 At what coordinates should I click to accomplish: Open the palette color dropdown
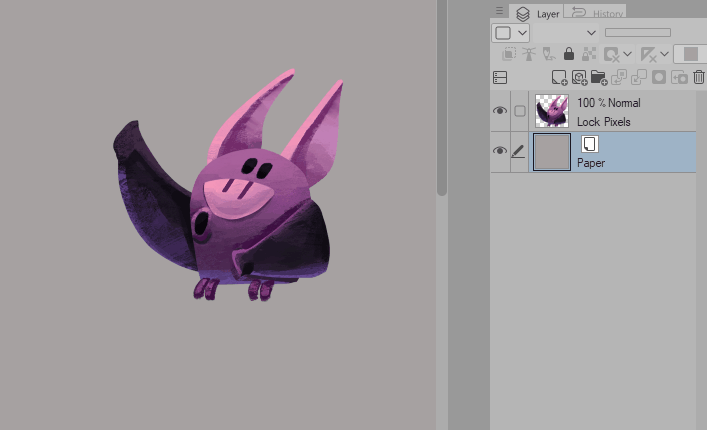pos(510,33)
